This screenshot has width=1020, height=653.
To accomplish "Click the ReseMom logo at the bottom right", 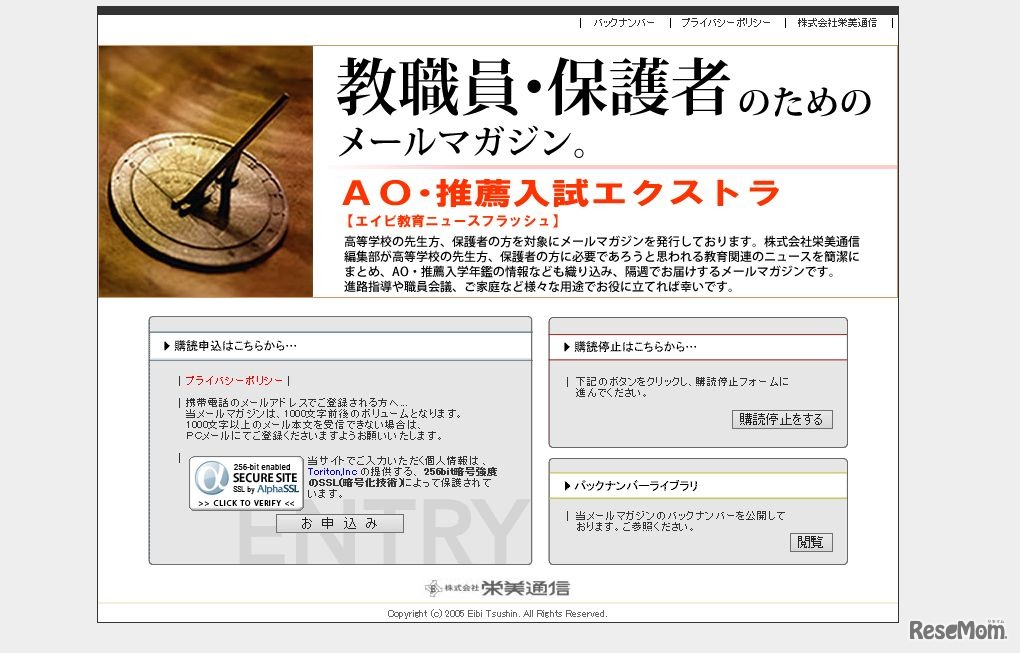I will pos(957,630).
